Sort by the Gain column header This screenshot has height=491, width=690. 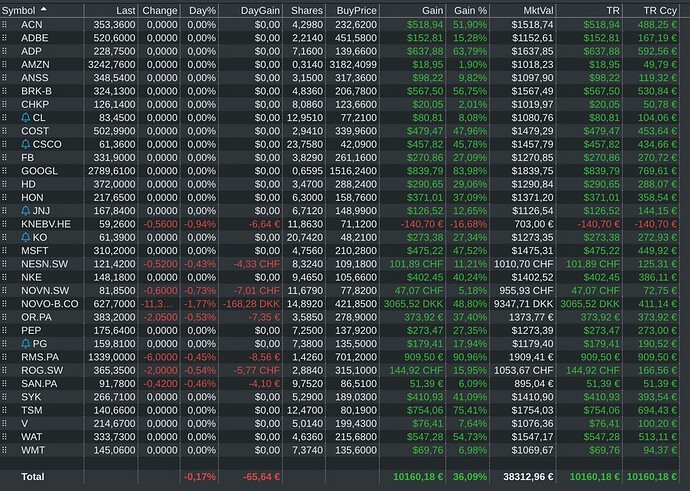432,11
